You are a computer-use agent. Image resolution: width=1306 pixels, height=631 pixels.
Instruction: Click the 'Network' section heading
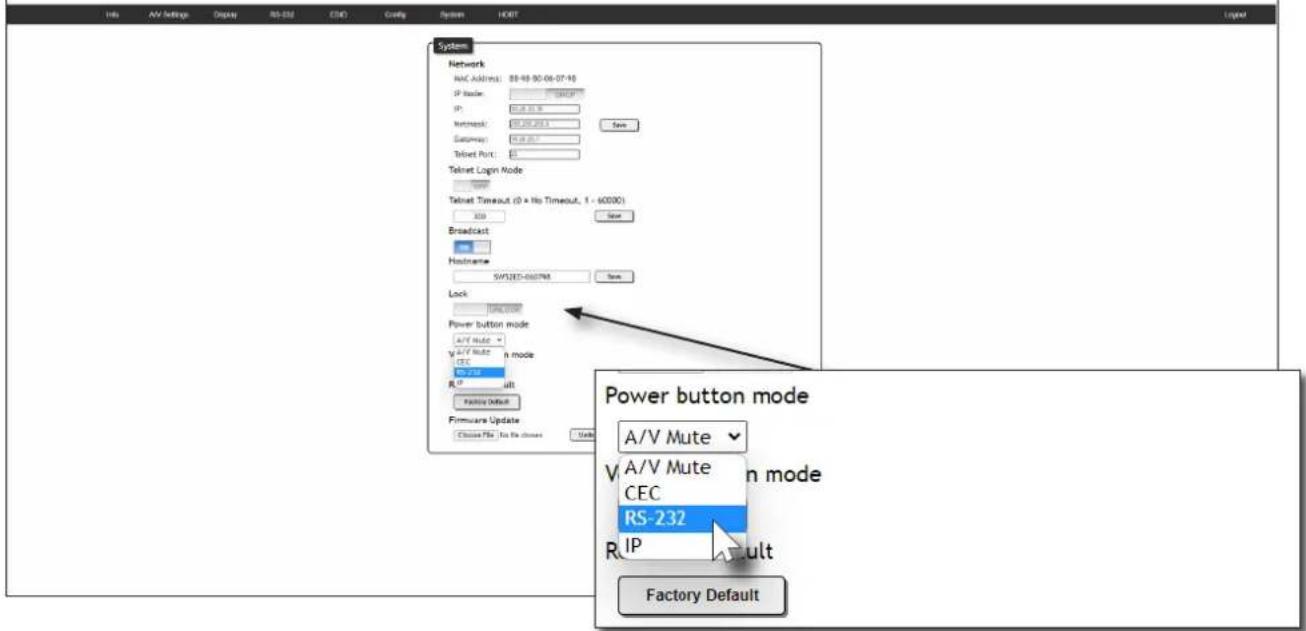(x=466, y=64)
